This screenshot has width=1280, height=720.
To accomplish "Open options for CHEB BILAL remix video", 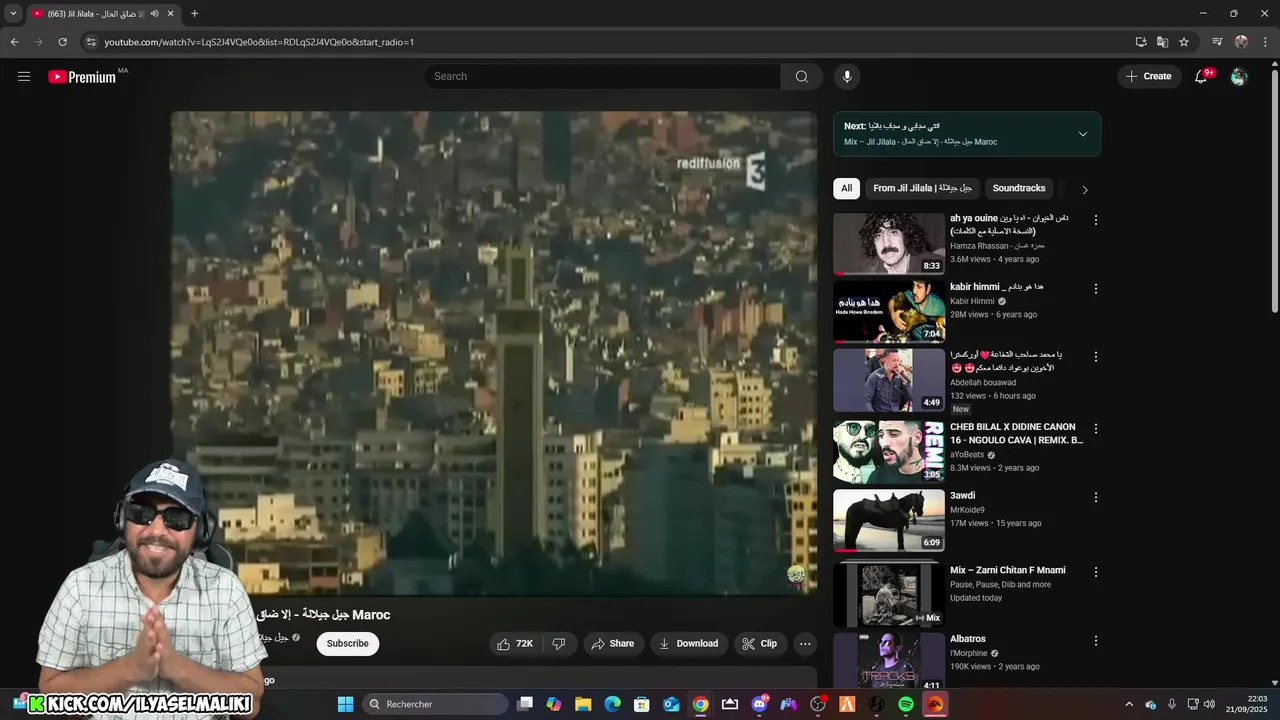I will pos(1096,428).
